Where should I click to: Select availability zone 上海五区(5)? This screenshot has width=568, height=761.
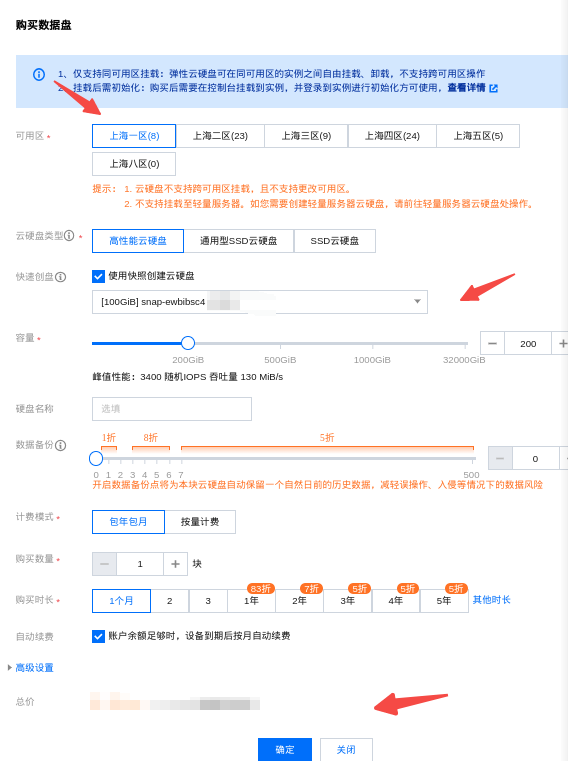point(478,136)
